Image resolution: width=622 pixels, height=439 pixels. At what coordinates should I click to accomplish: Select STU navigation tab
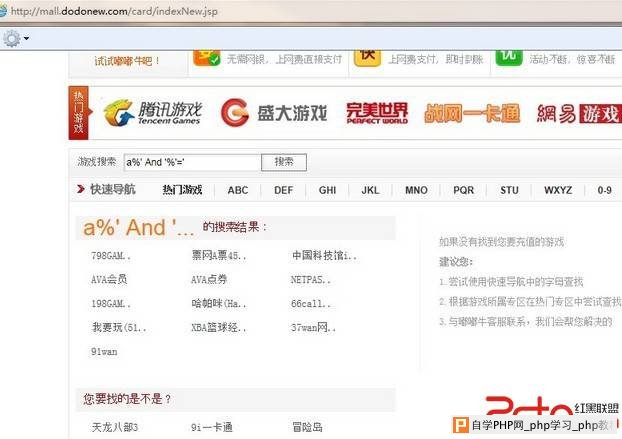(x=509, y=190)
